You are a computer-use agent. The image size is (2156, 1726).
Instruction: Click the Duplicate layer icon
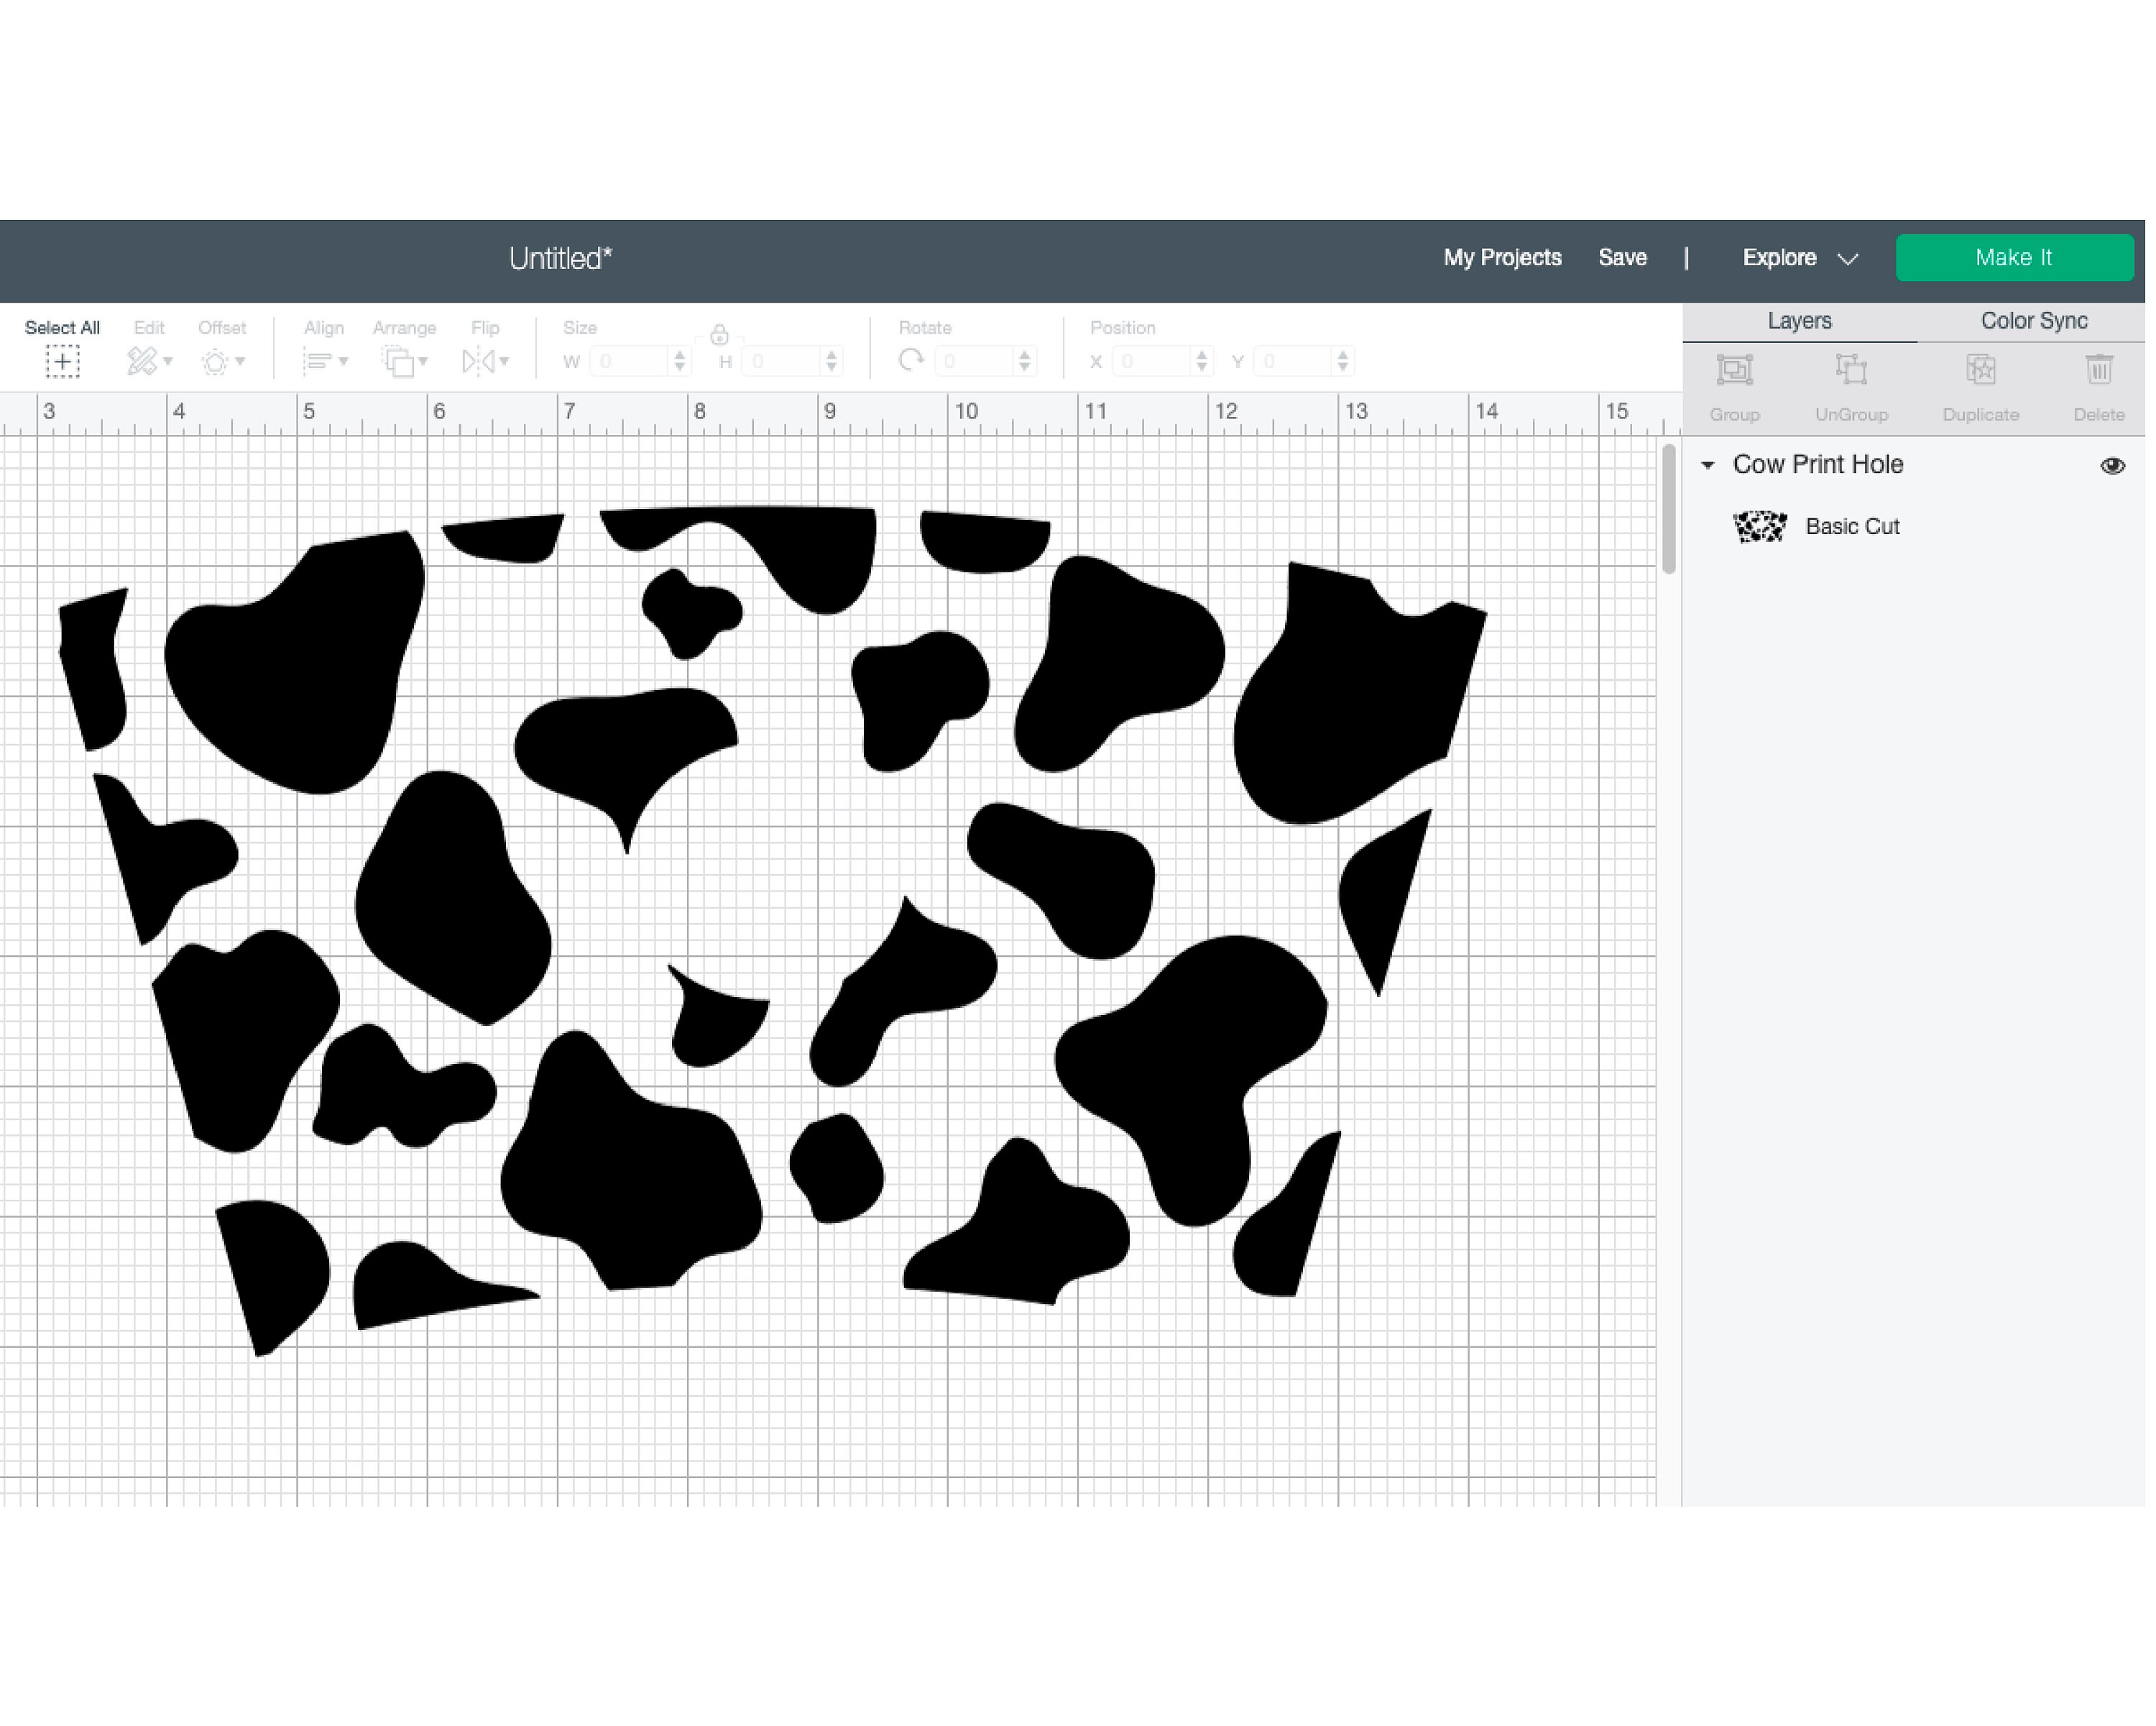tap(1980, 368)
